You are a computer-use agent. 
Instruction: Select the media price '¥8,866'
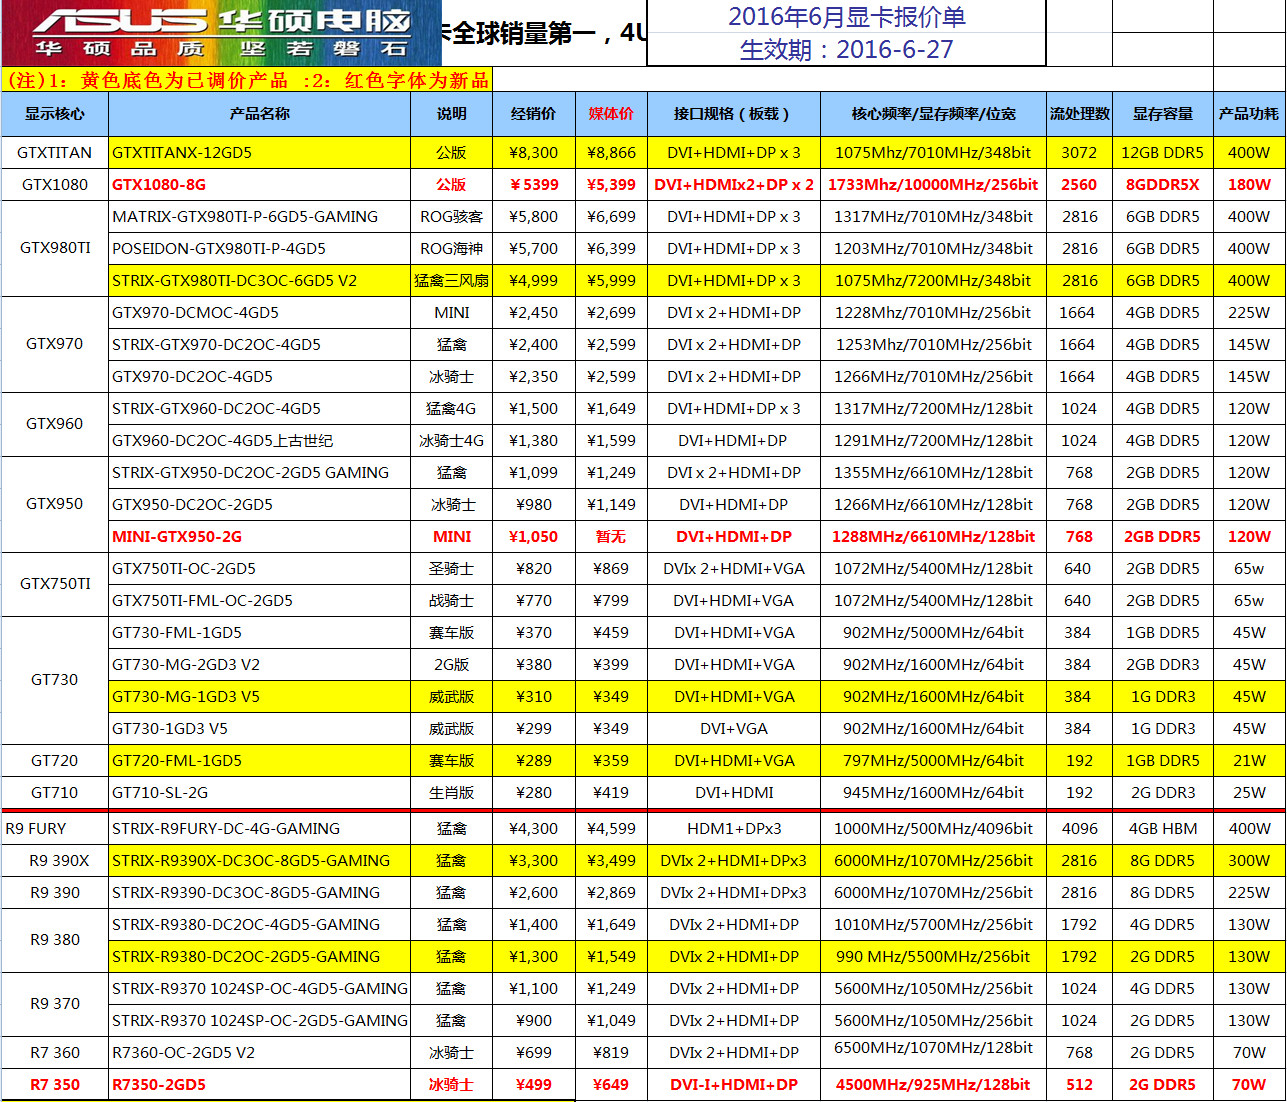pyautogui.click(x=611, y=153)
